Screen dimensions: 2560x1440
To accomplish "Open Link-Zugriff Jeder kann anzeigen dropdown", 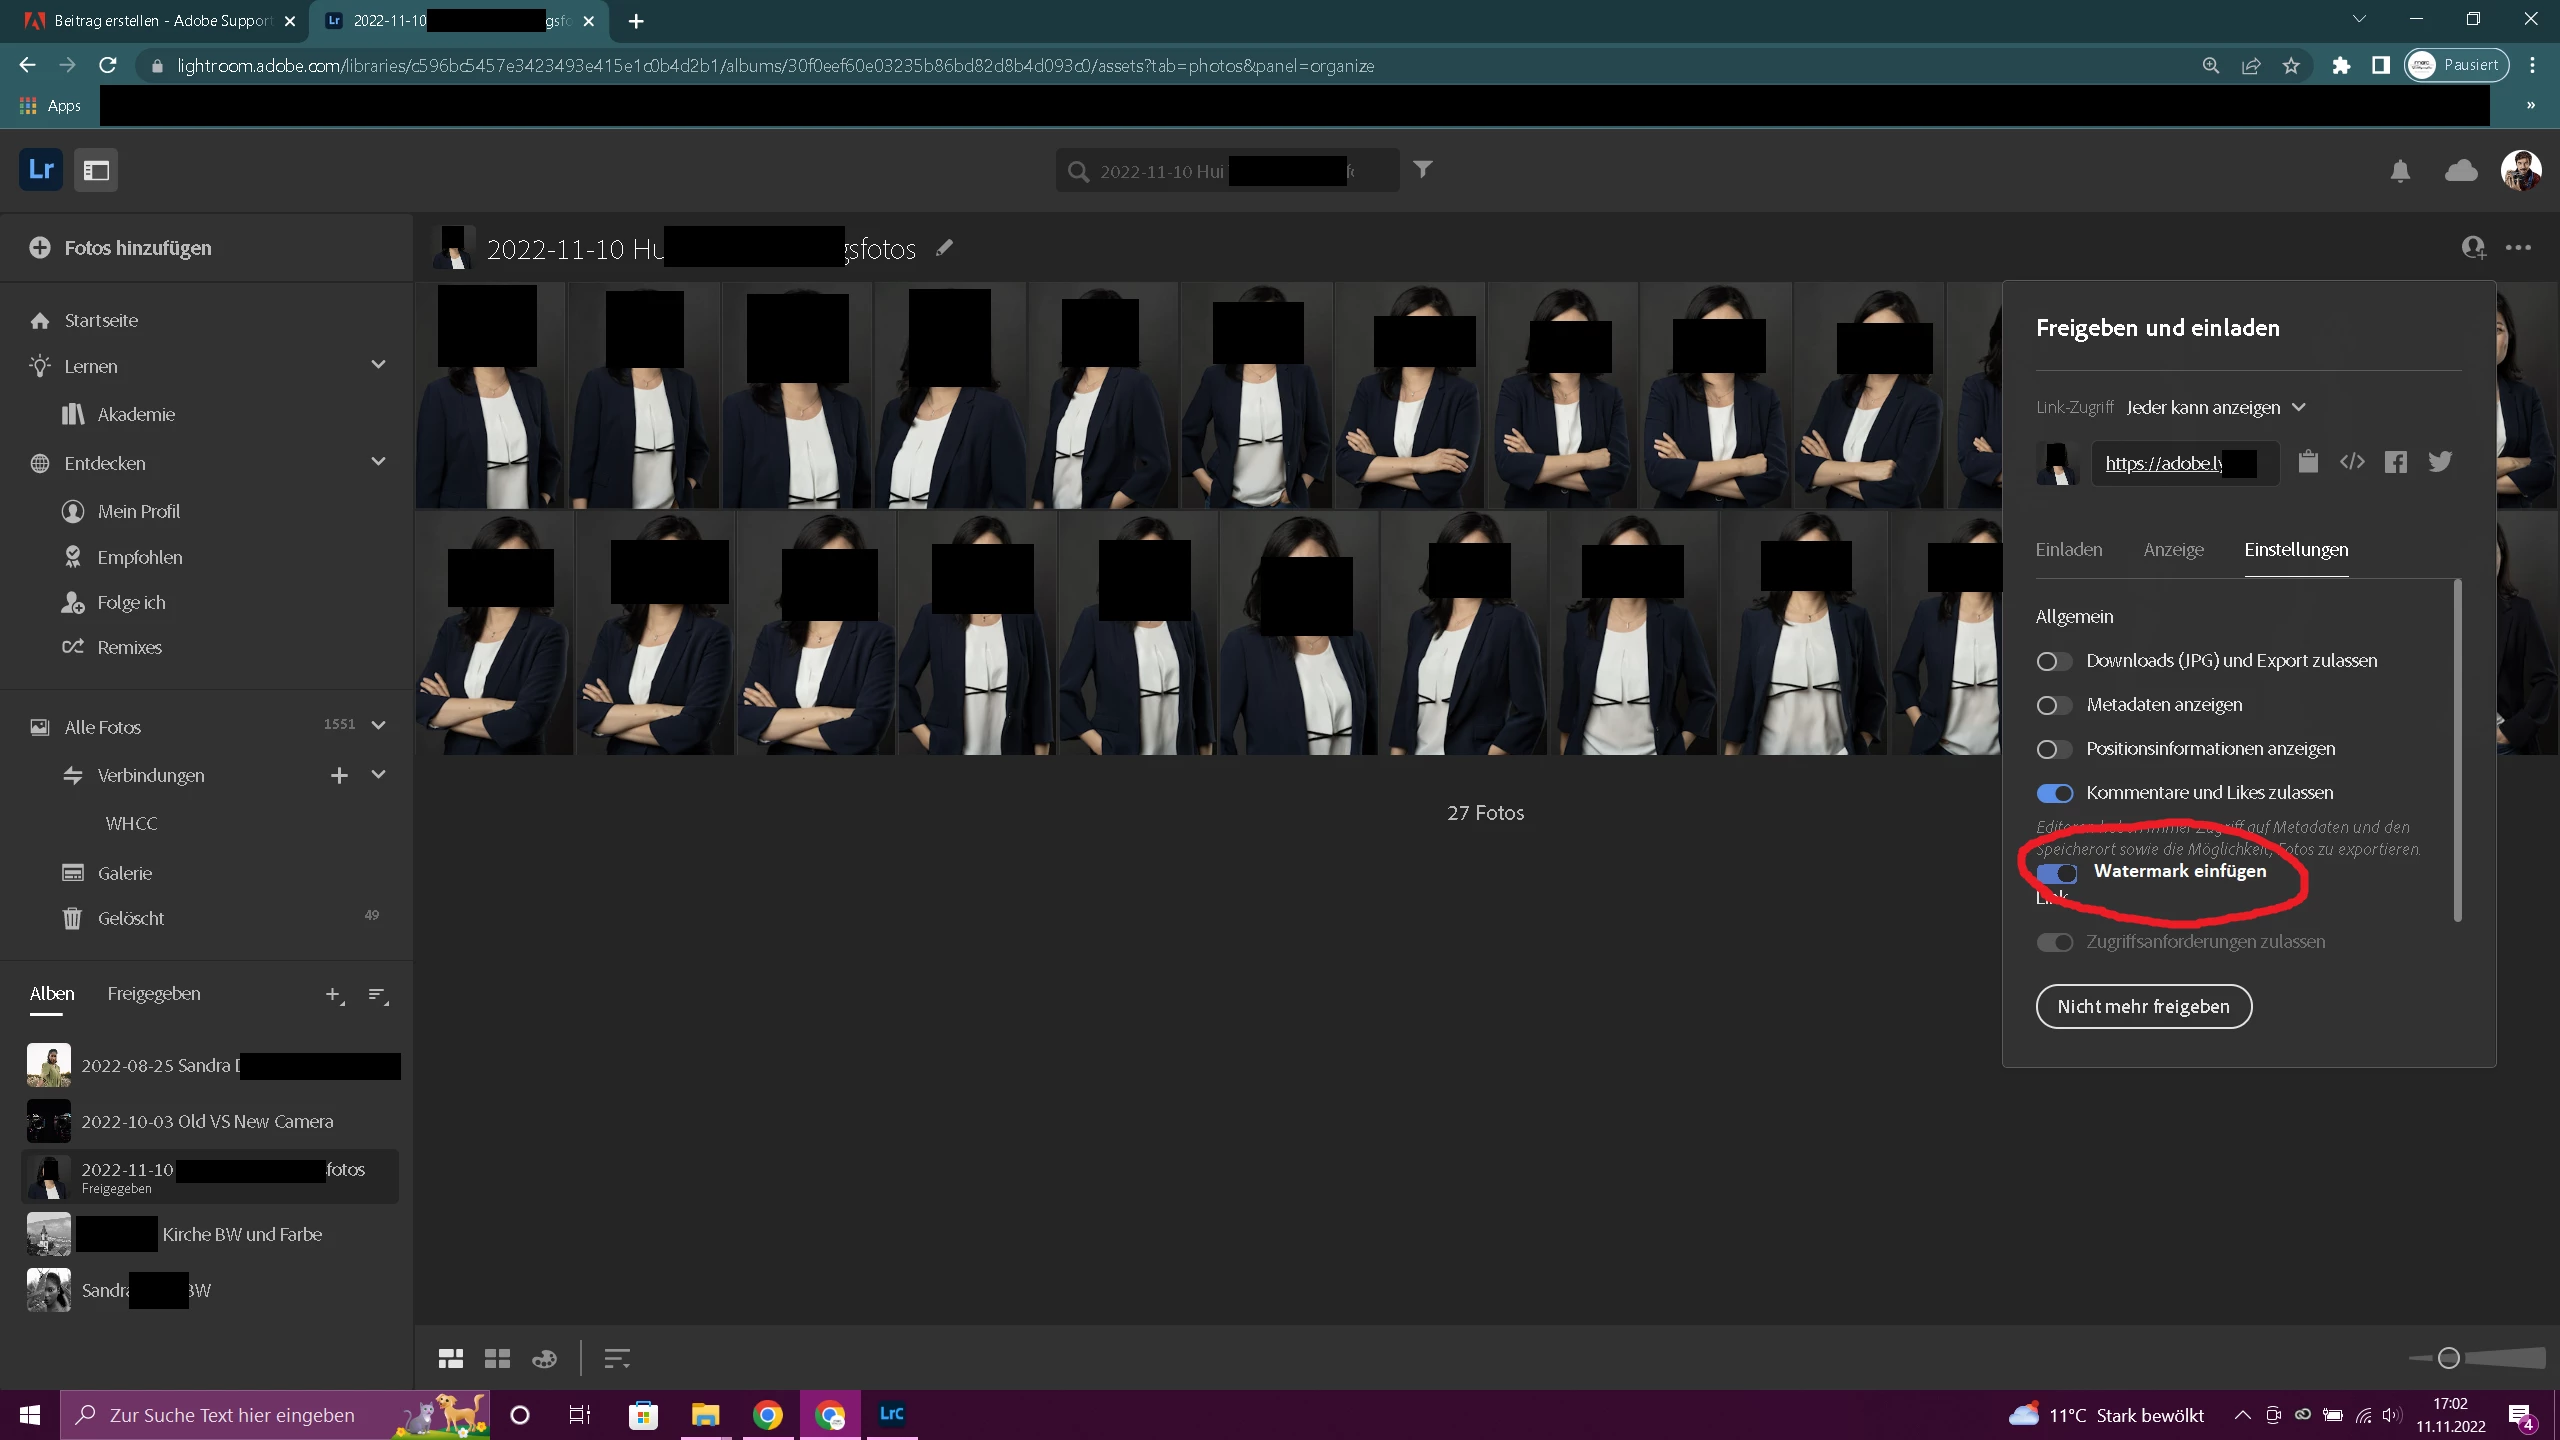I will click(x=2215, y=407).
